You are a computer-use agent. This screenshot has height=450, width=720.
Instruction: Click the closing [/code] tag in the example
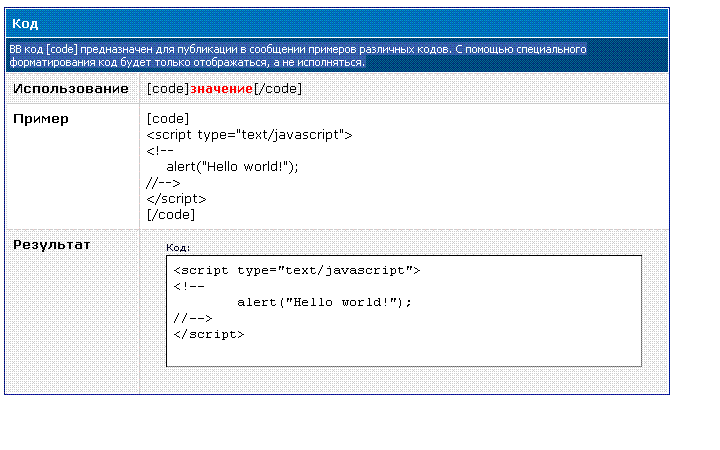click(x=170, y=214)
